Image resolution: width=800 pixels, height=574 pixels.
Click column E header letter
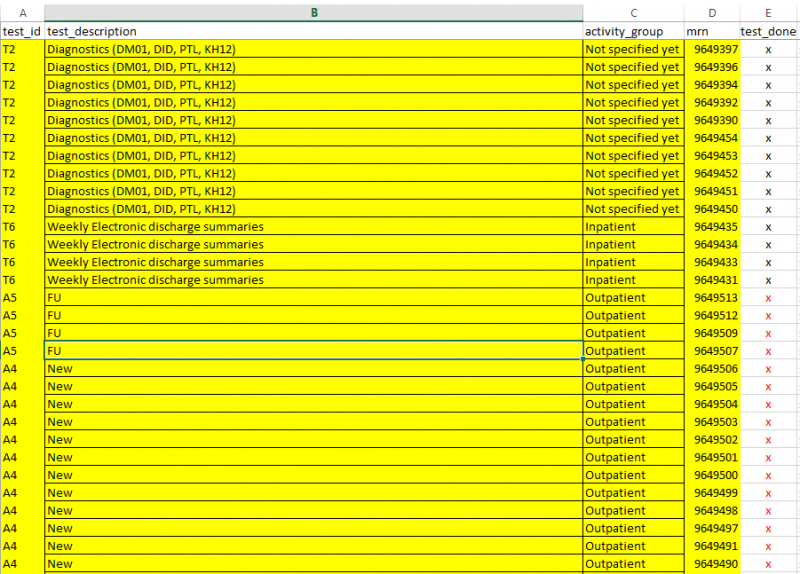768,12
